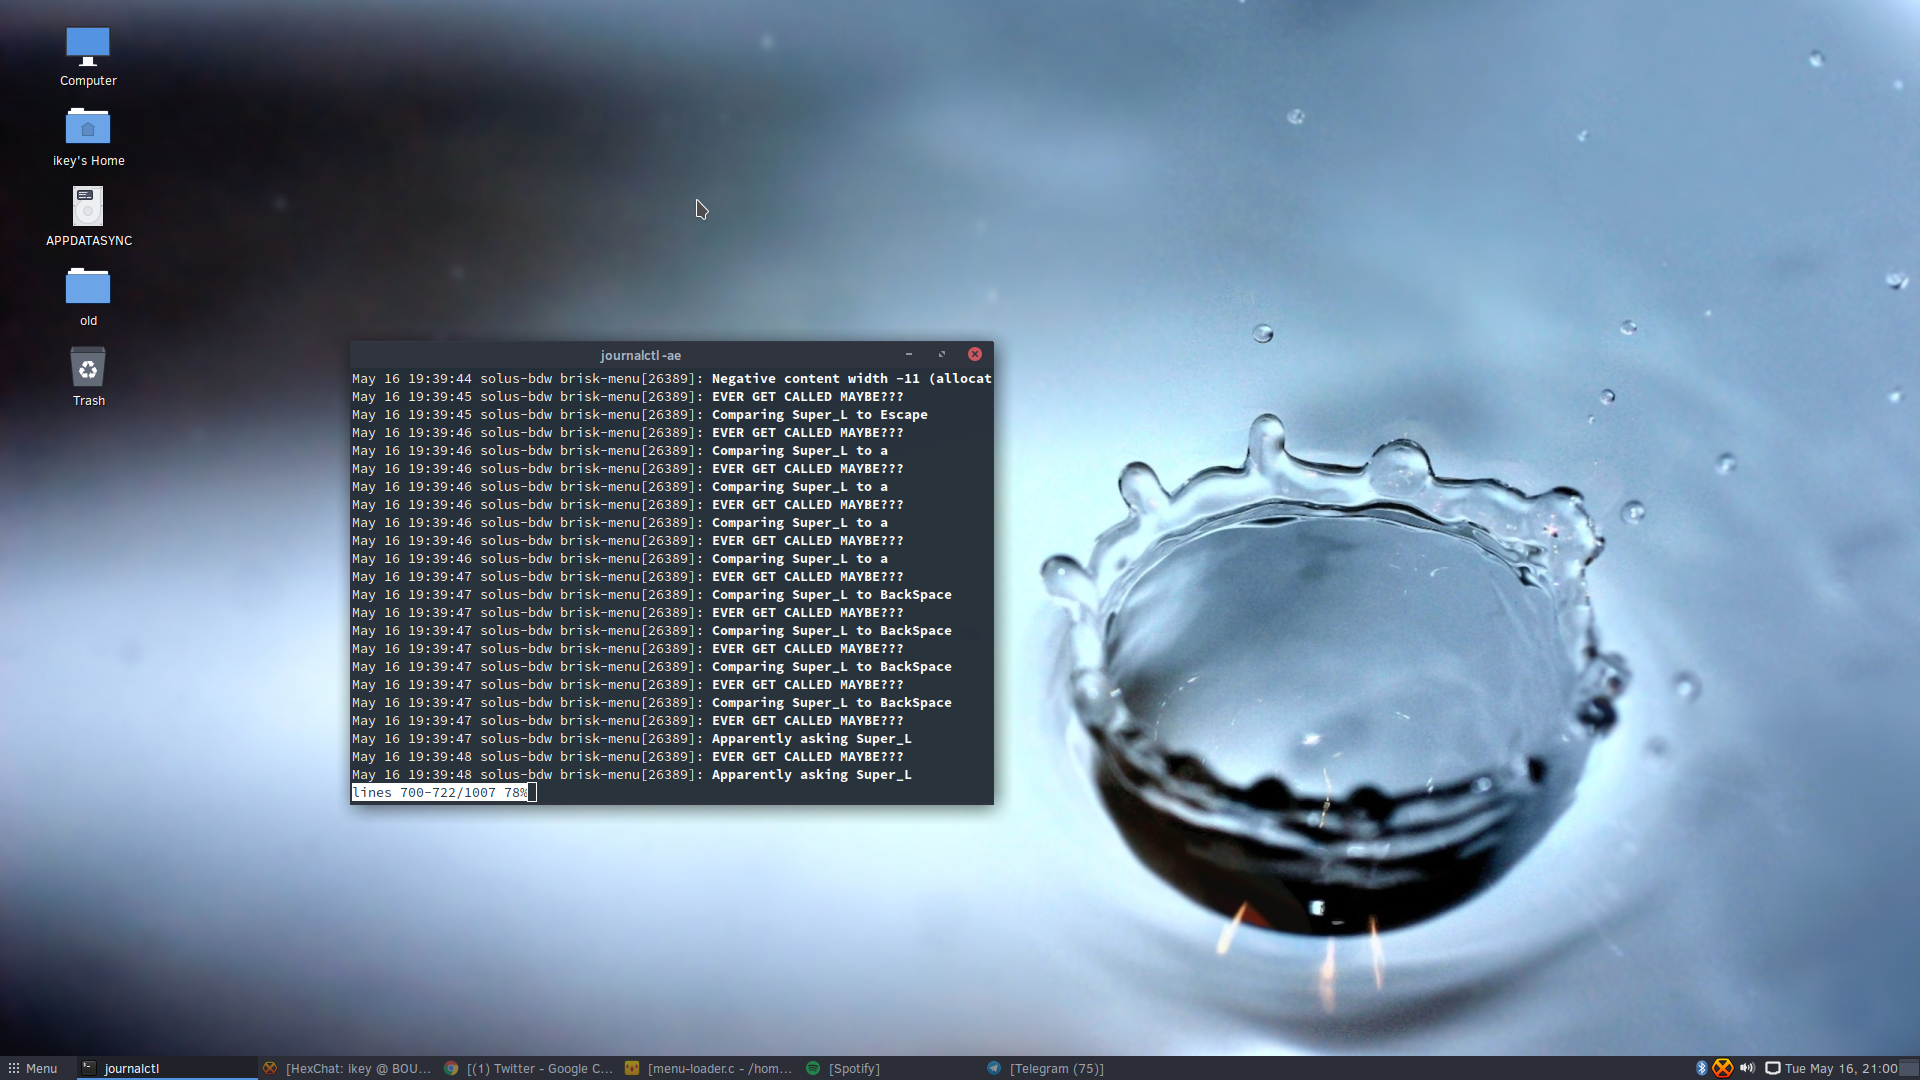This screenshot has width=1920, height=1080.
Task: Click the show desktop button at panel end
Action: click(1909, 1068)
